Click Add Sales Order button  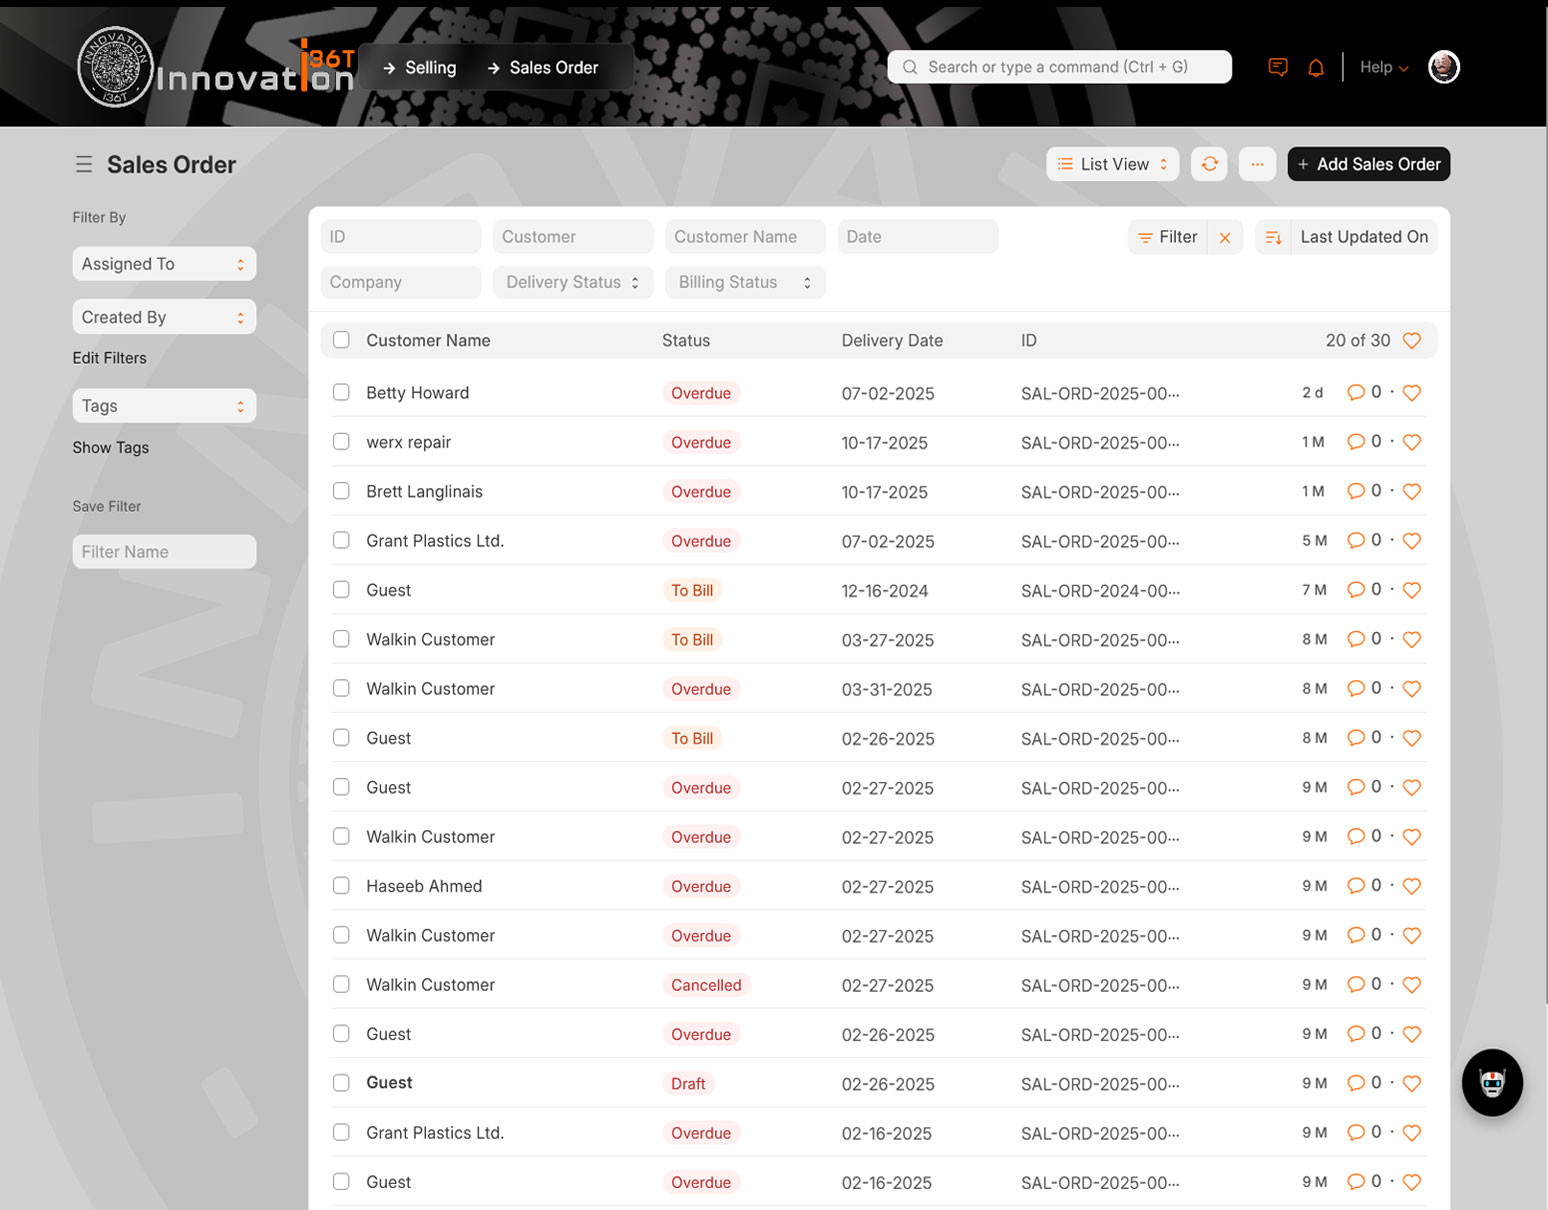1368,164
